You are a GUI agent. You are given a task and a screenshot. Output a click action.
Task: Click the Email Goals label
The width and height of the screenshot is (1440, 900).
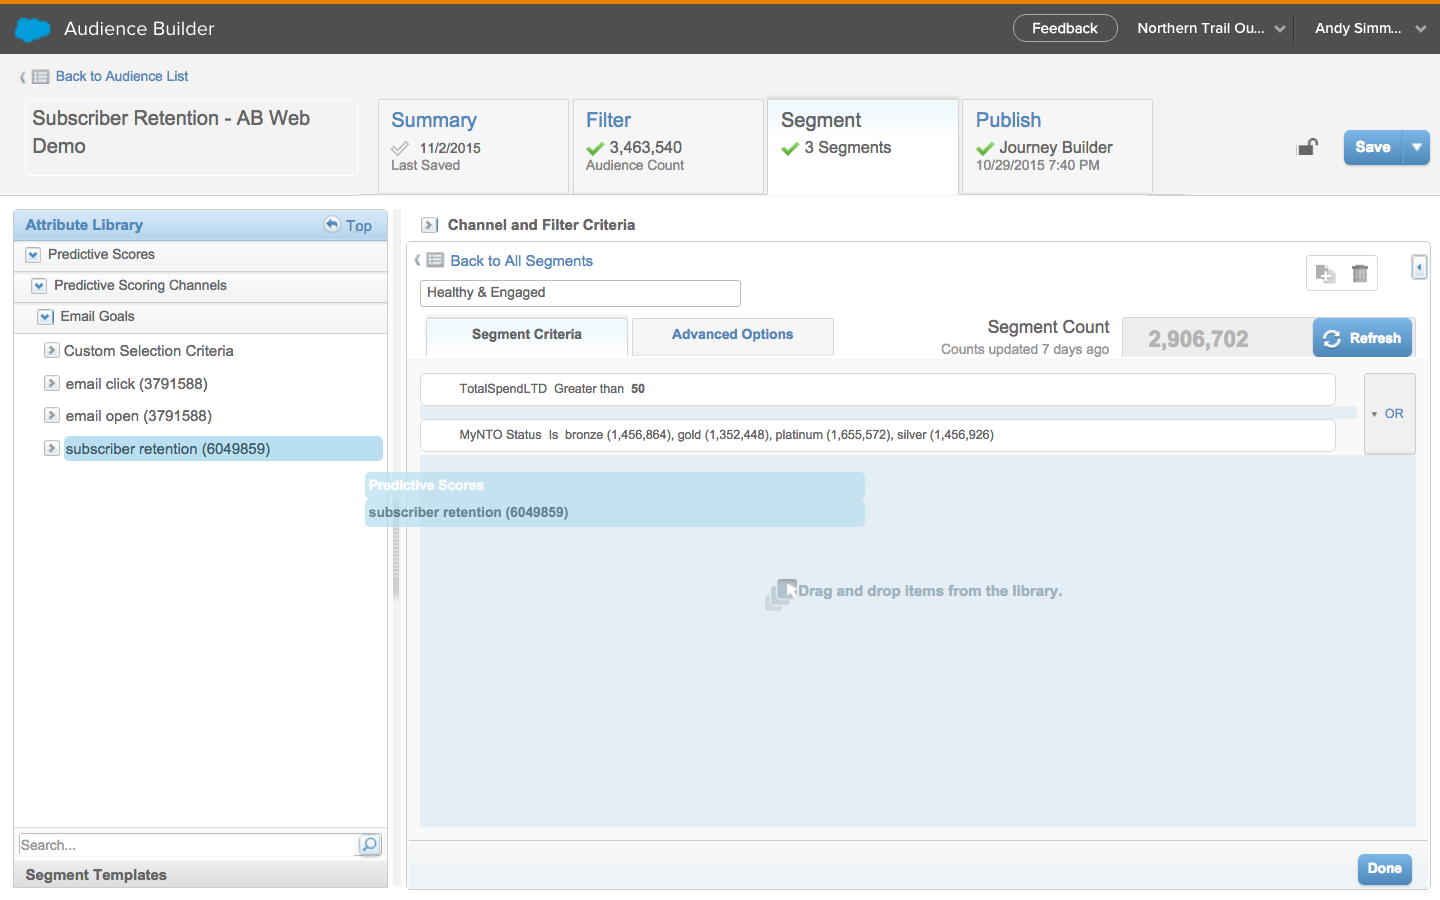click(97, 317)
